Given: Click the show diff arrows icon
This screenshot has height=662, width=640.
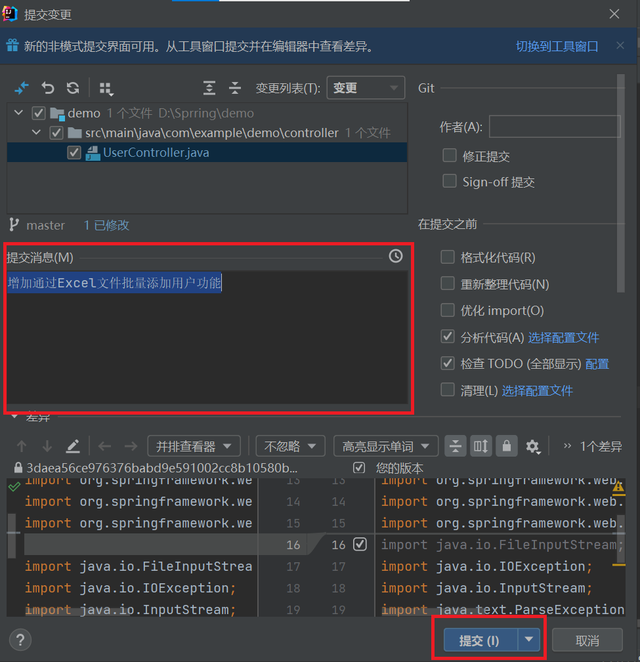Looking at the screenshot, I should pos(22,88).
